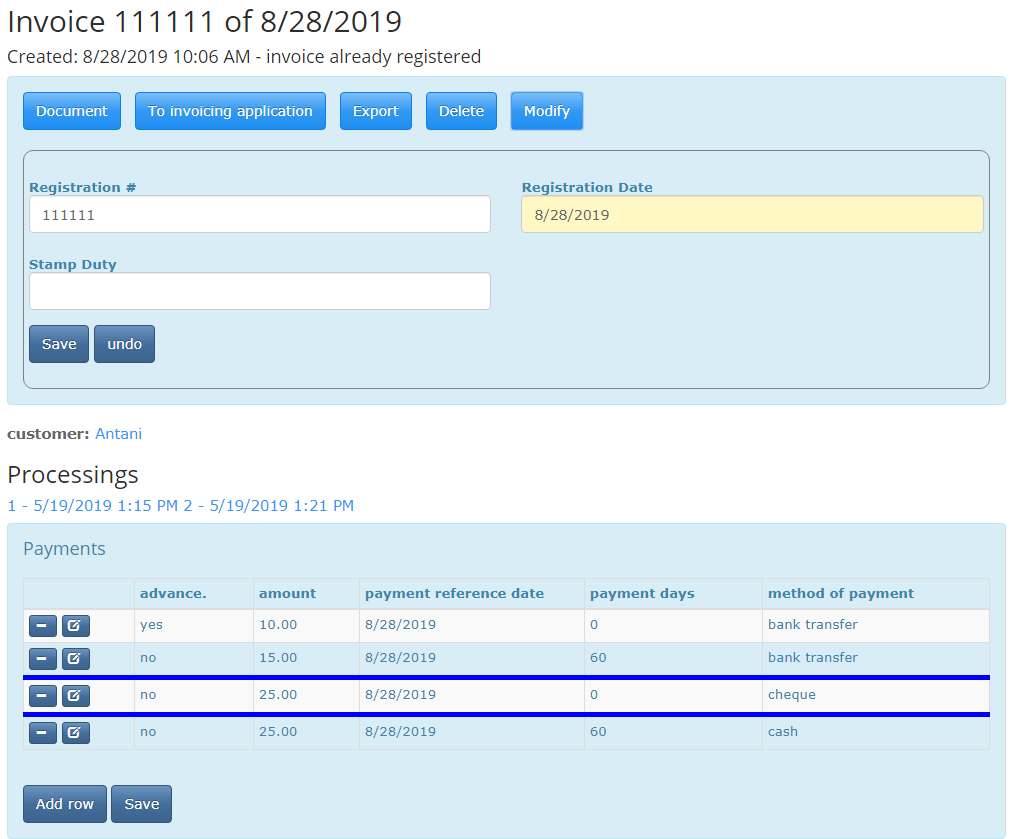1012x839 pixels.
Task: Click the Modify button
Action: 547,111
